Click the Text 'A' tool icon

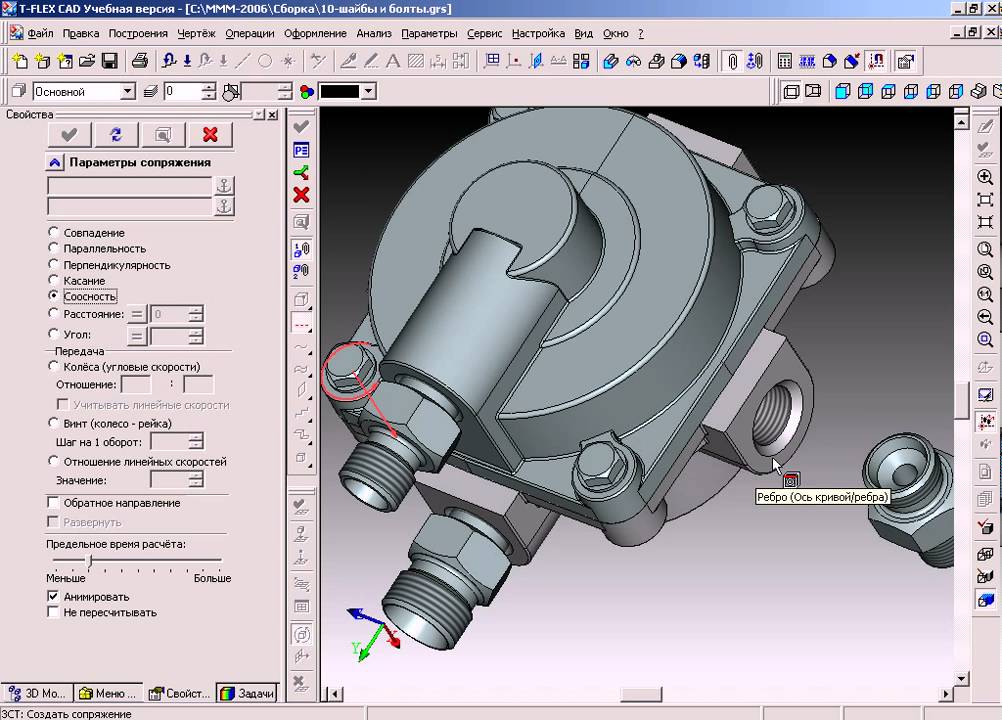coord(392,61)
